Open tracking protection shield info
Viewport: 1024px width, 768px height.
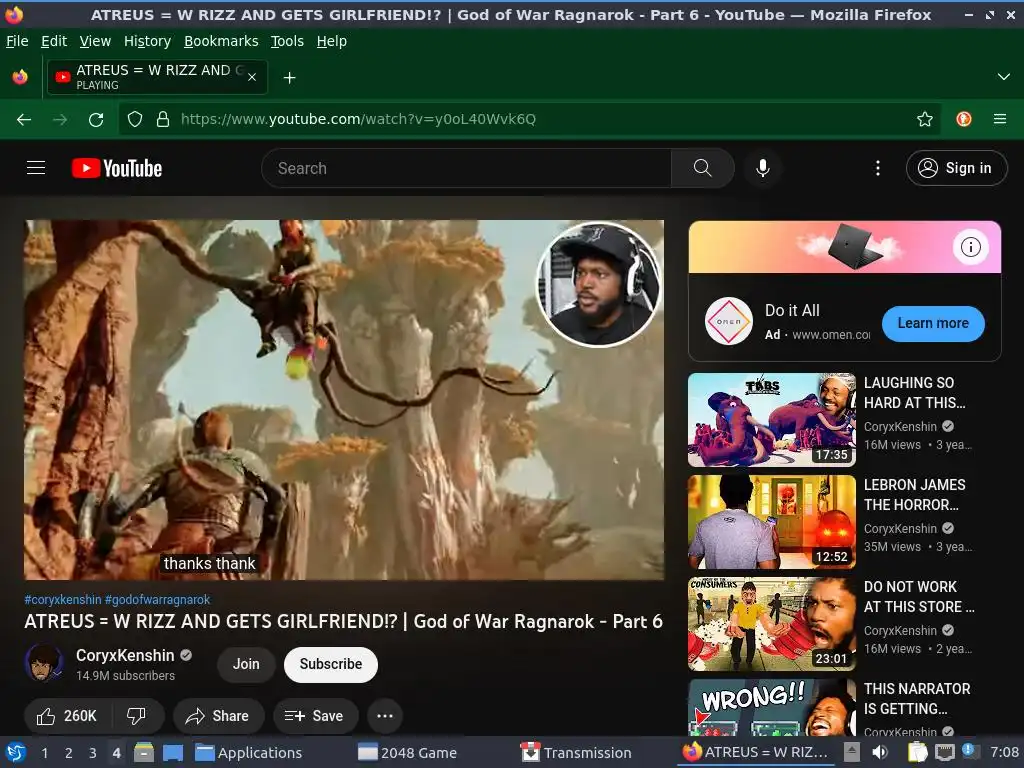(135, 119)
